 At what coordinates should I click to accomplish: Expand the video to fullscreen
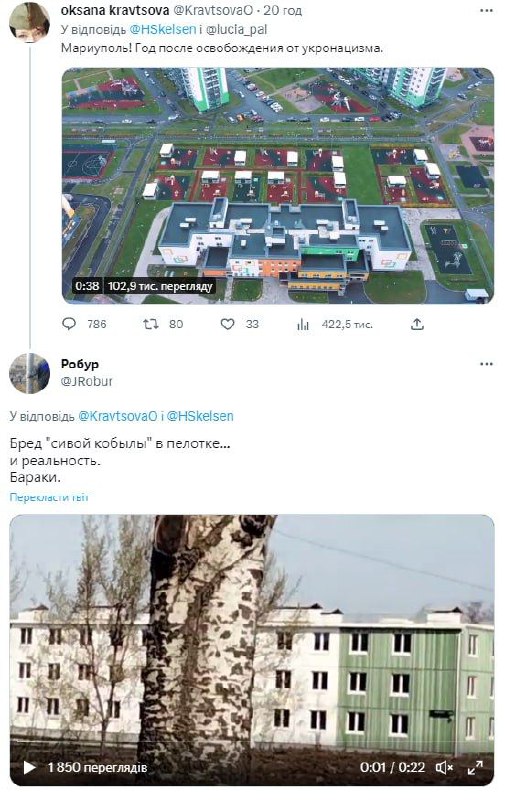point(475,767)
